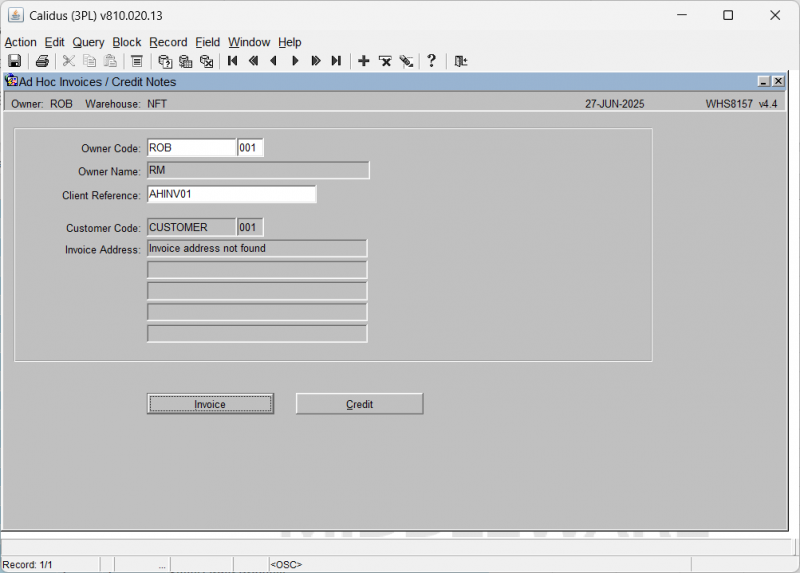Open the Window menu

pos(249,42)
